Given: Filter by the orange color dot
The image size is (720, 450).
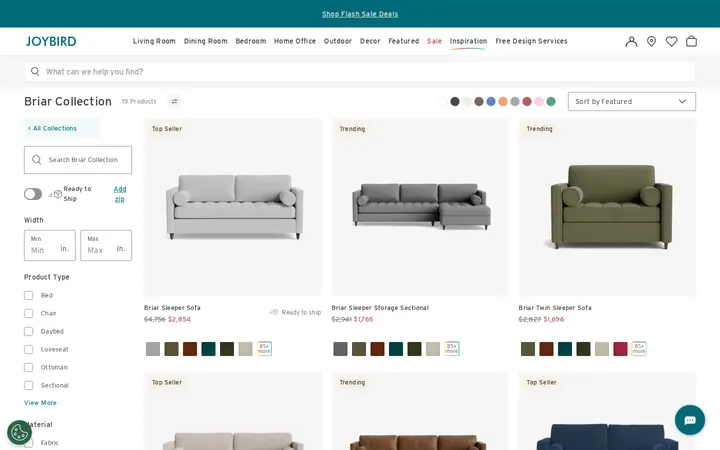Looking at the screenshot, I should 503,101.
